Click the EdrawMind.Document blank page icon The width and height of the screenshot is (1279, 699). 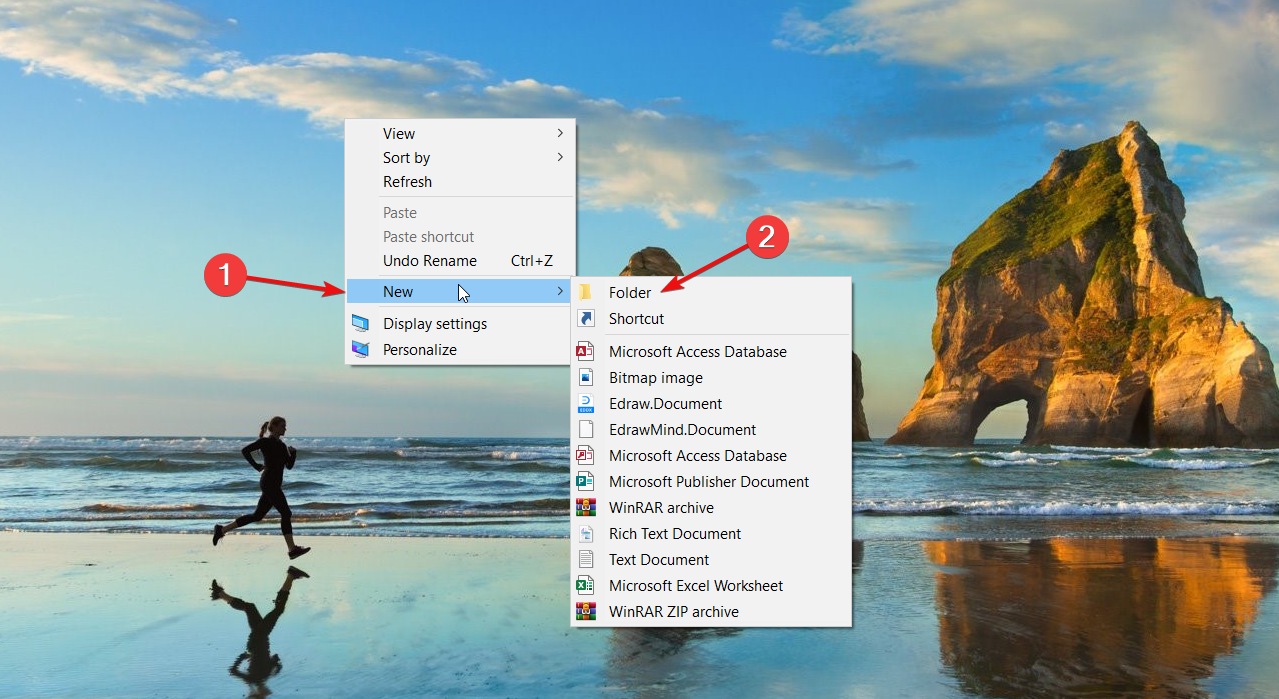click(x=586, y=430)
